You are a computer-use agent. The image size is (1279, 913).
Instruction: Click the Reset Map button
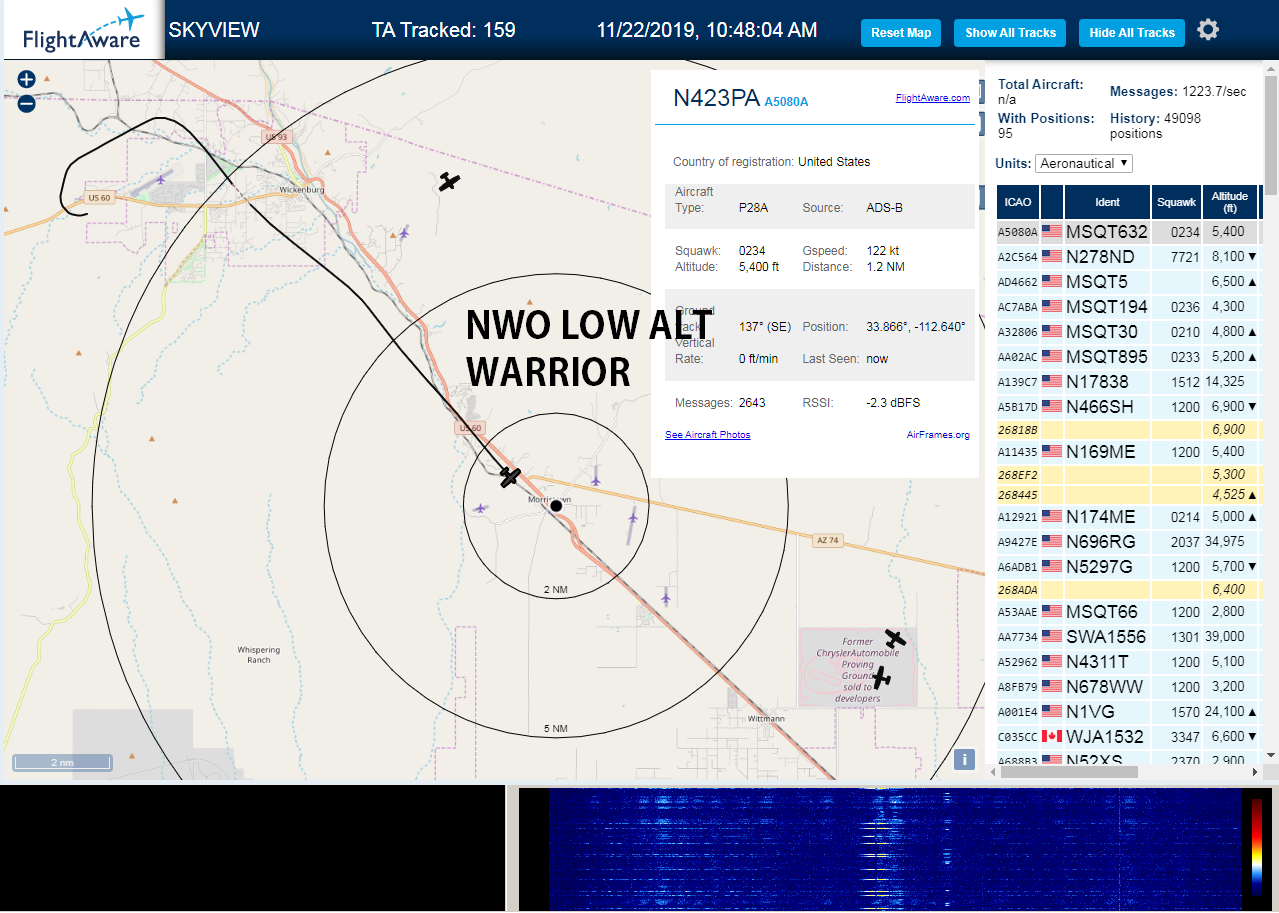tap(901, 33)
